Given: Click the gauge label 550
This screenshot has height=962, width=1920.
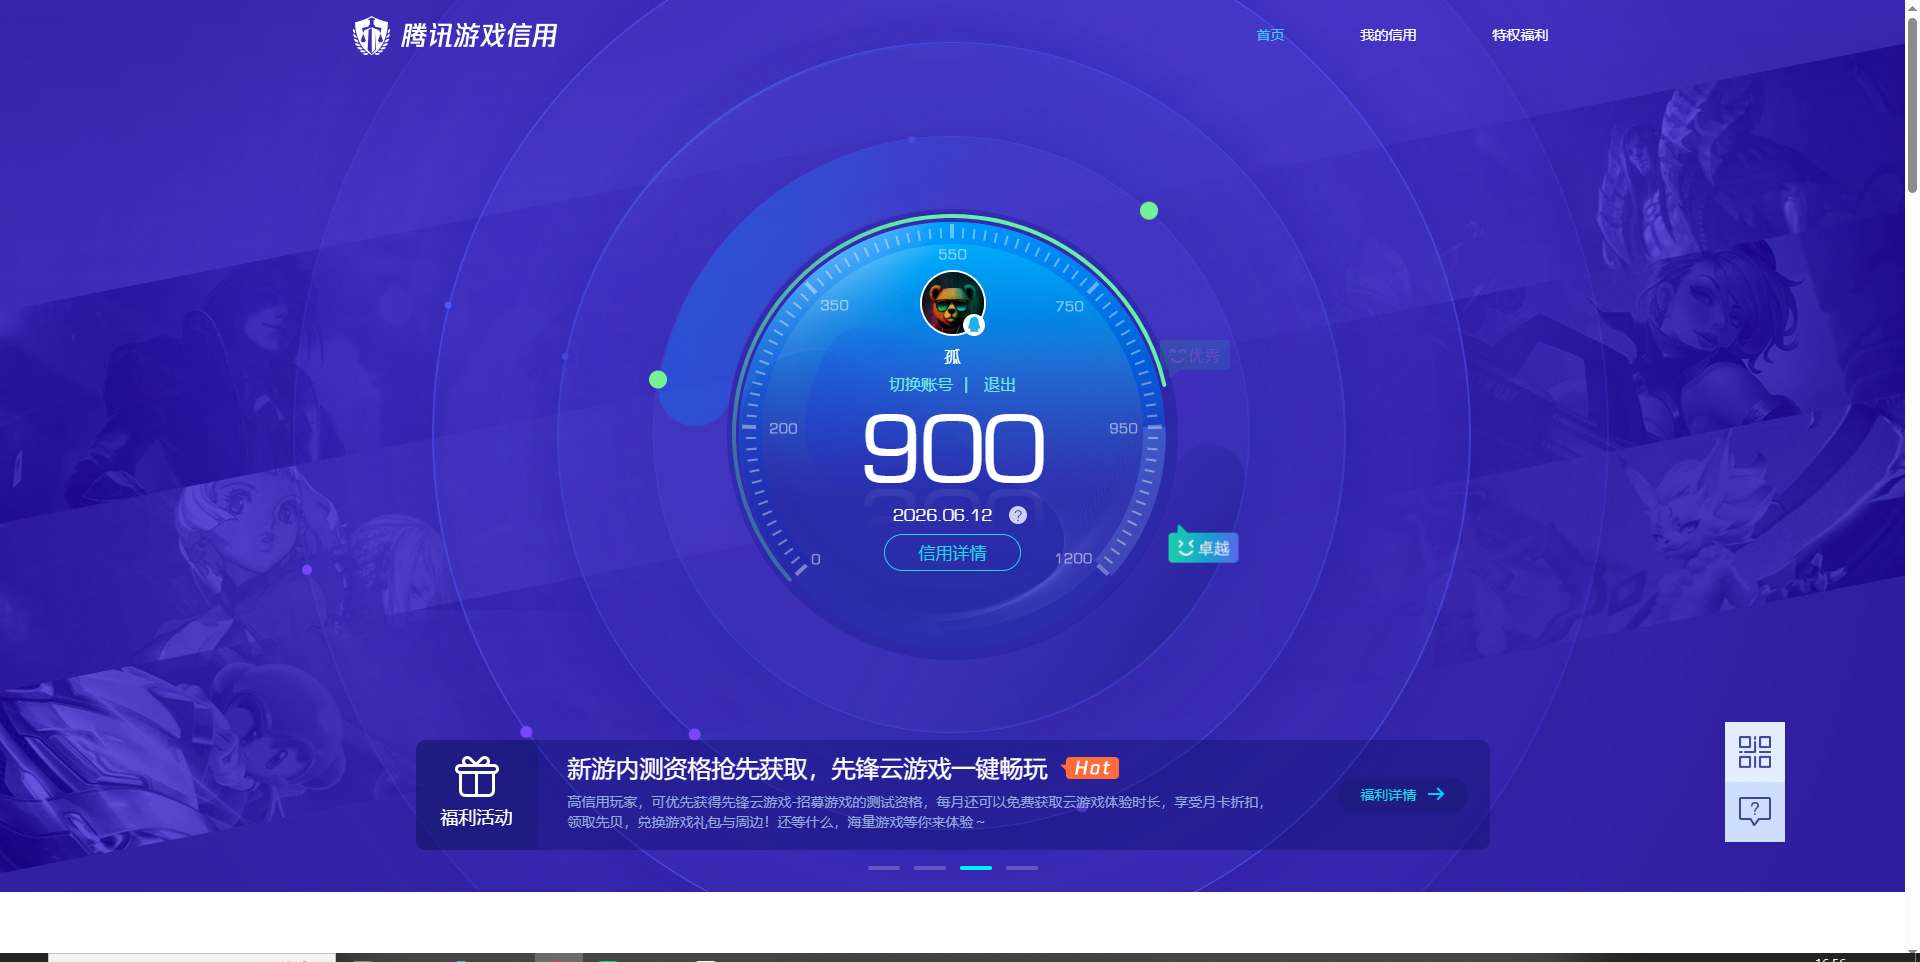Looking at the screenshot, I should [952, 255].
